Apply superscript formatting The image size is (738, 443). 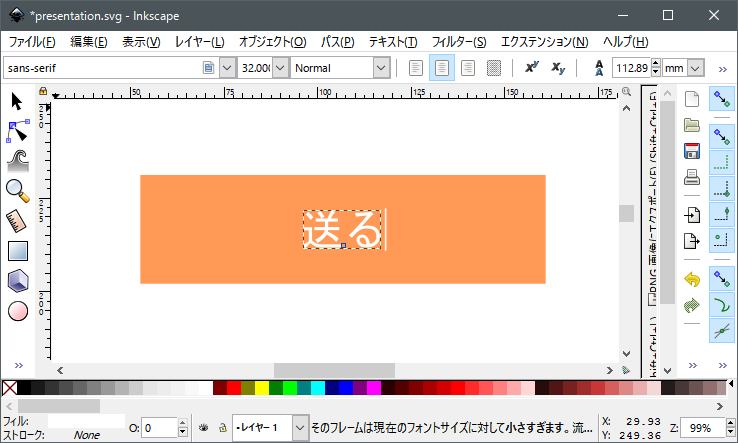532,68
